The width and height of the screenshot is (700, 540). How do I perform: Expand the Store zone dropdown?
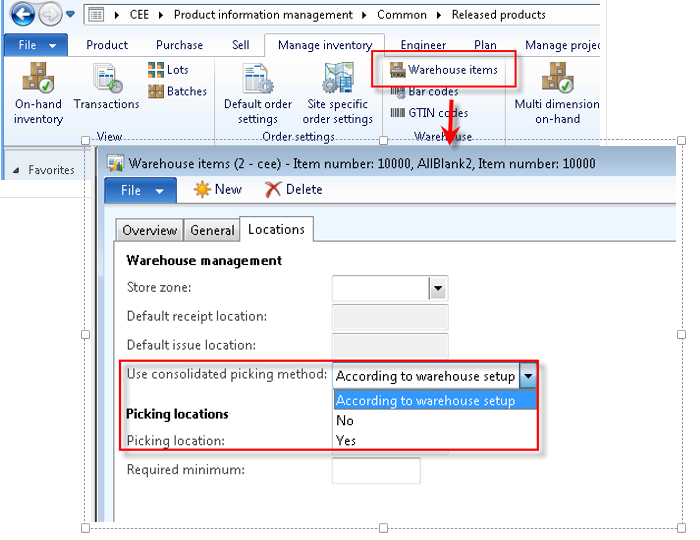click(437, 289)
